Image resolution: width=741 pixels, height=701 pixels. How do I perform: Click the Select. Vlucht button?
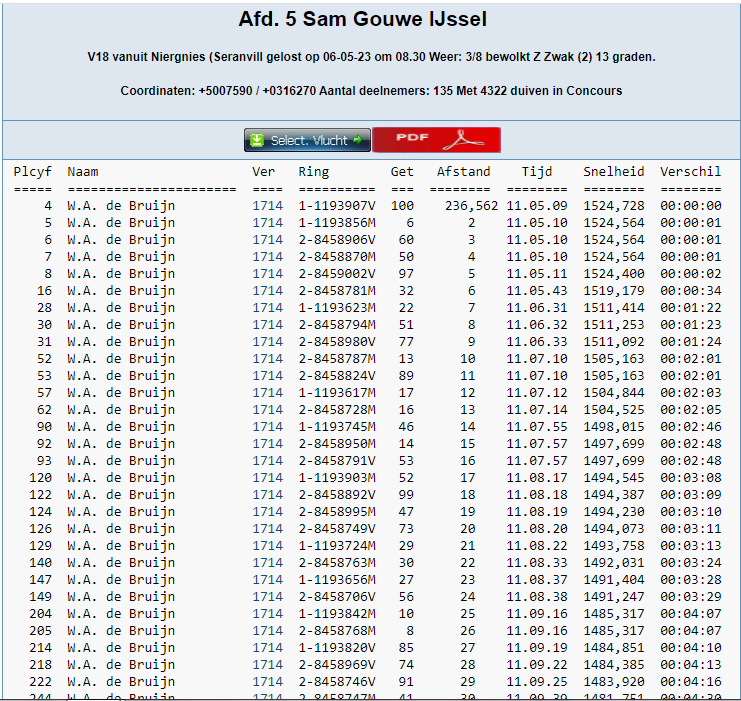pyautogui.click(x=307, y=140)
